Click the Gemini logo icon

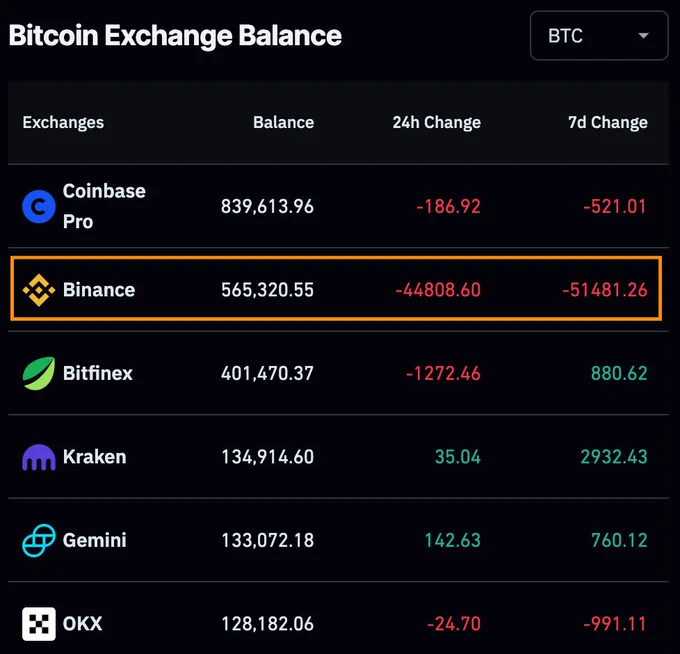(39, 540)
